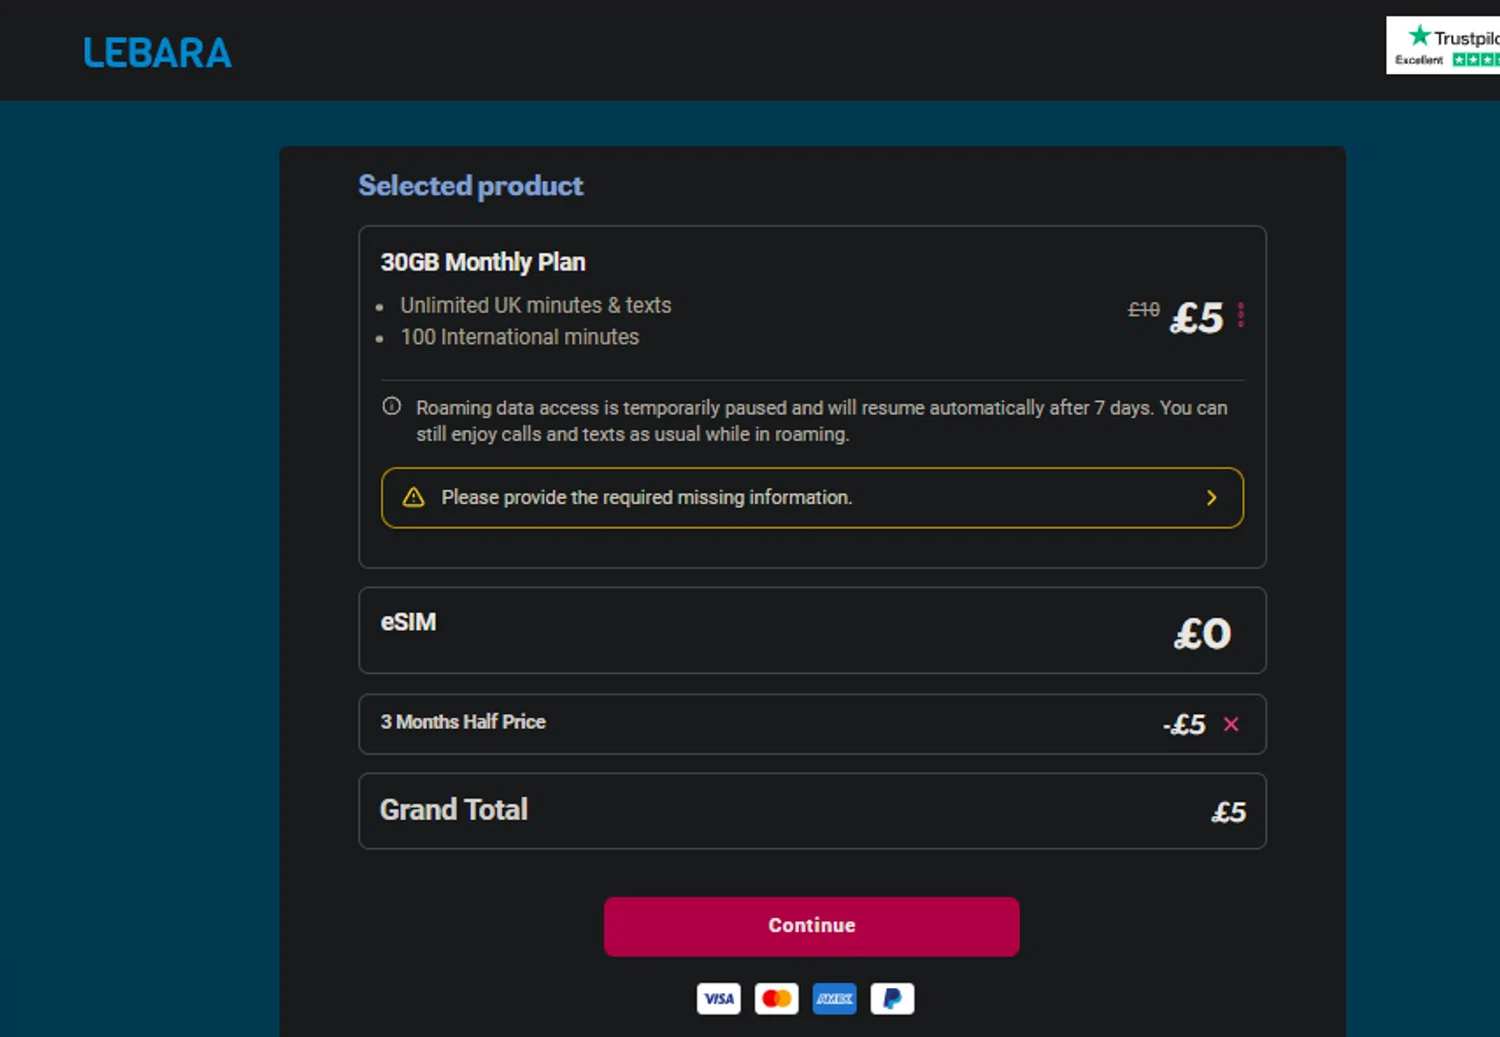Click the three-dot menu beside the £5 price
This screenshot has height=1037, width=1500.
pyautogui.click(x=1241, y=315)
